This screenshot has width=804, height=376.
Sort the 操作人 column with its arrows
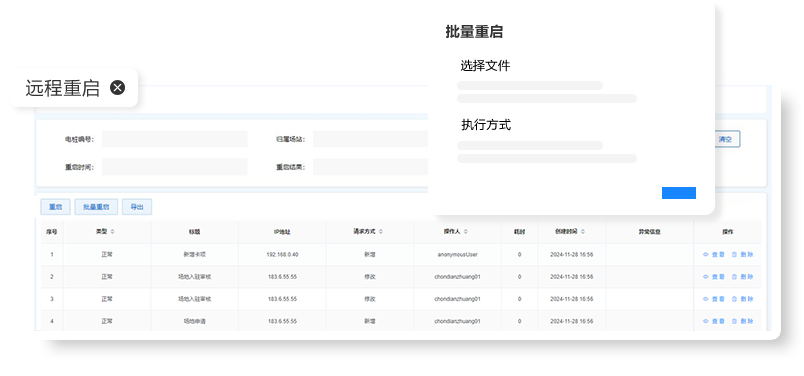(466, 232)
